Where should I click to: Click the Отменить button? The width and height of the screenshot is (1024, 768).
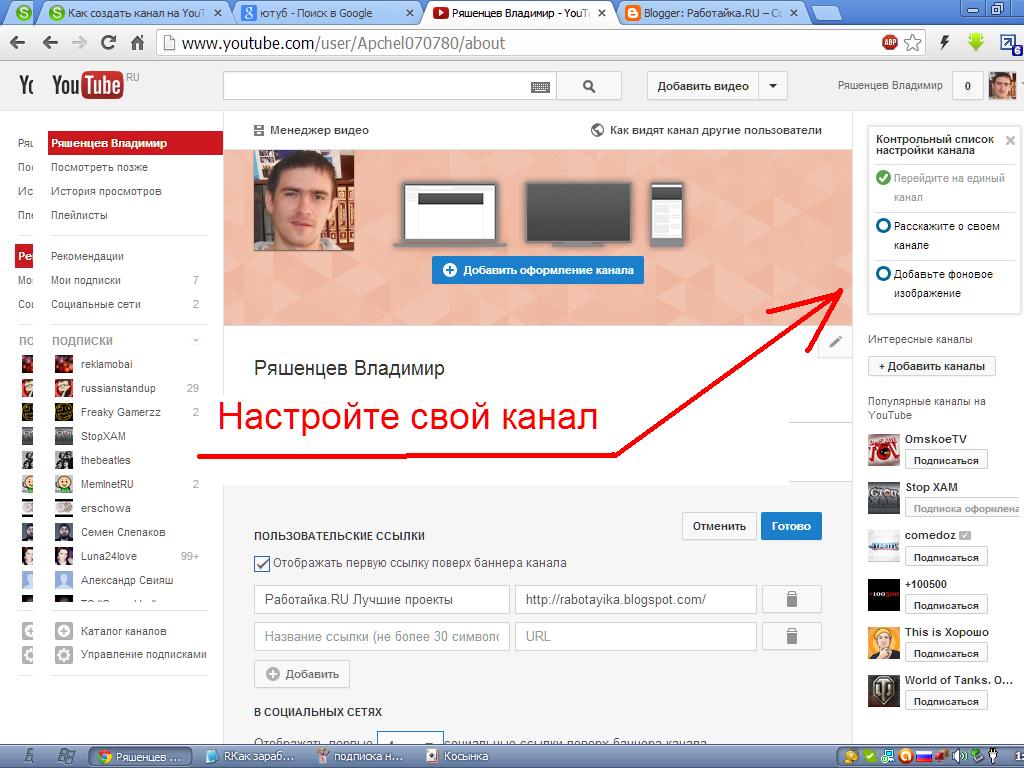(719, 526)
